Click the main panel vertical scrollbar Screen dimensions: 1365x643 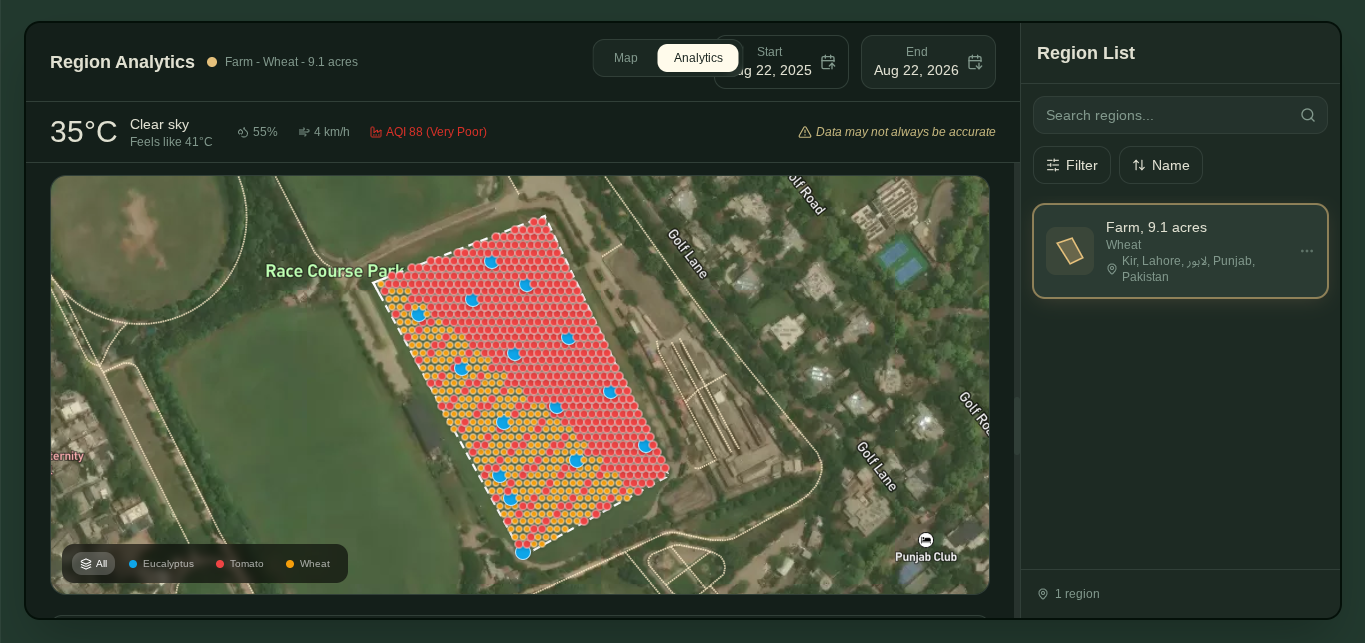tap(1017, 425)
